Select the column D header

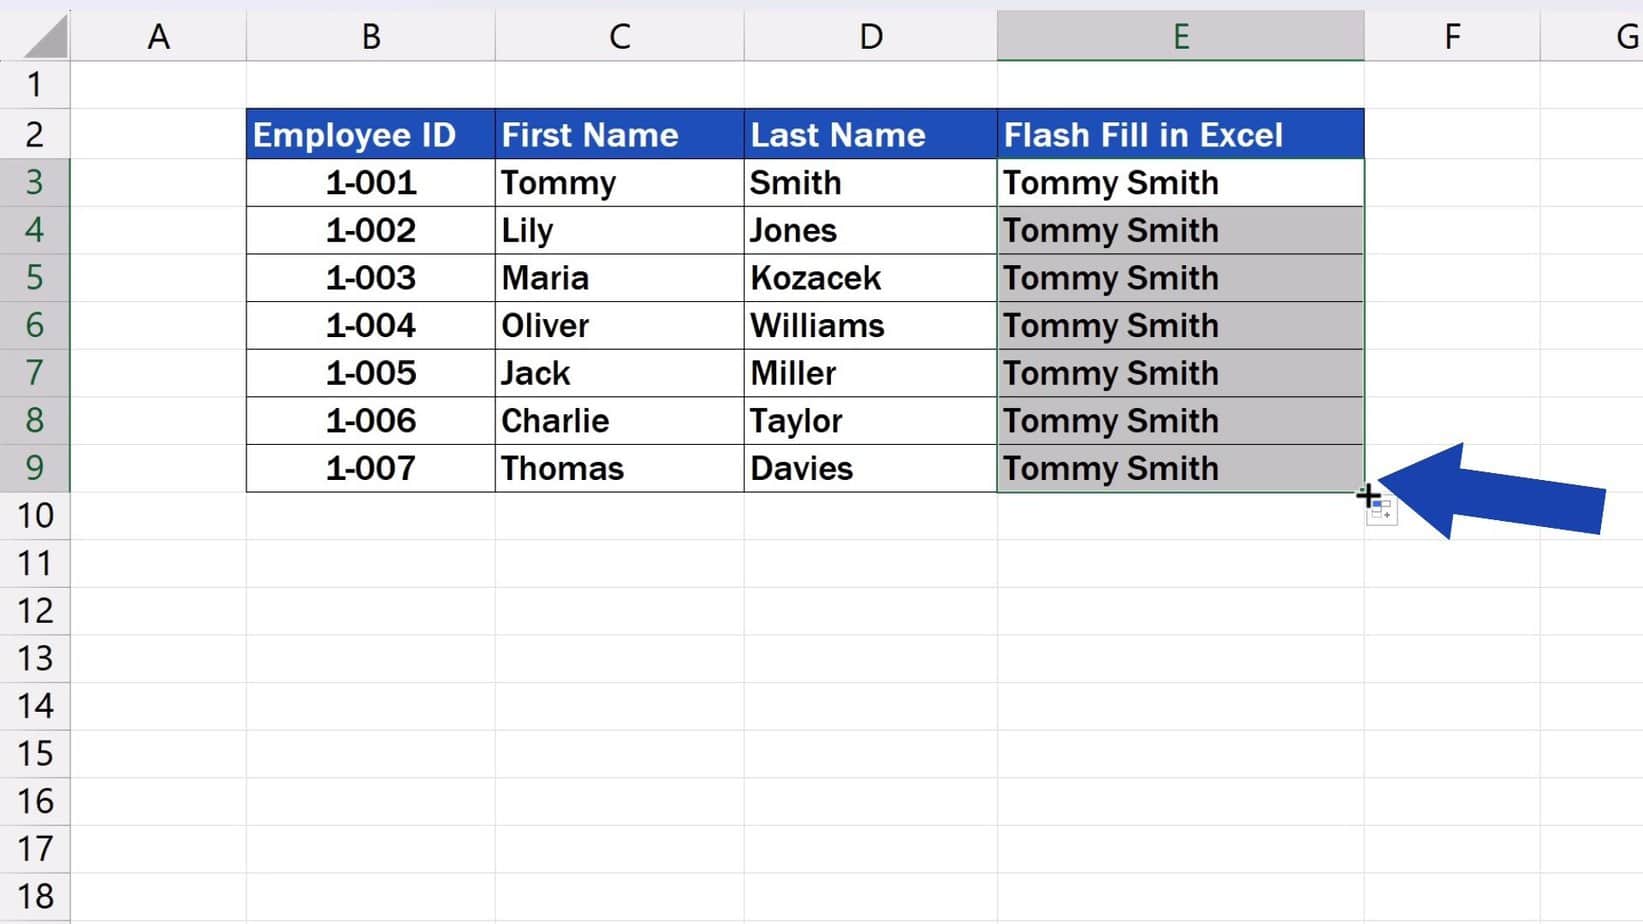coord(870,37)
